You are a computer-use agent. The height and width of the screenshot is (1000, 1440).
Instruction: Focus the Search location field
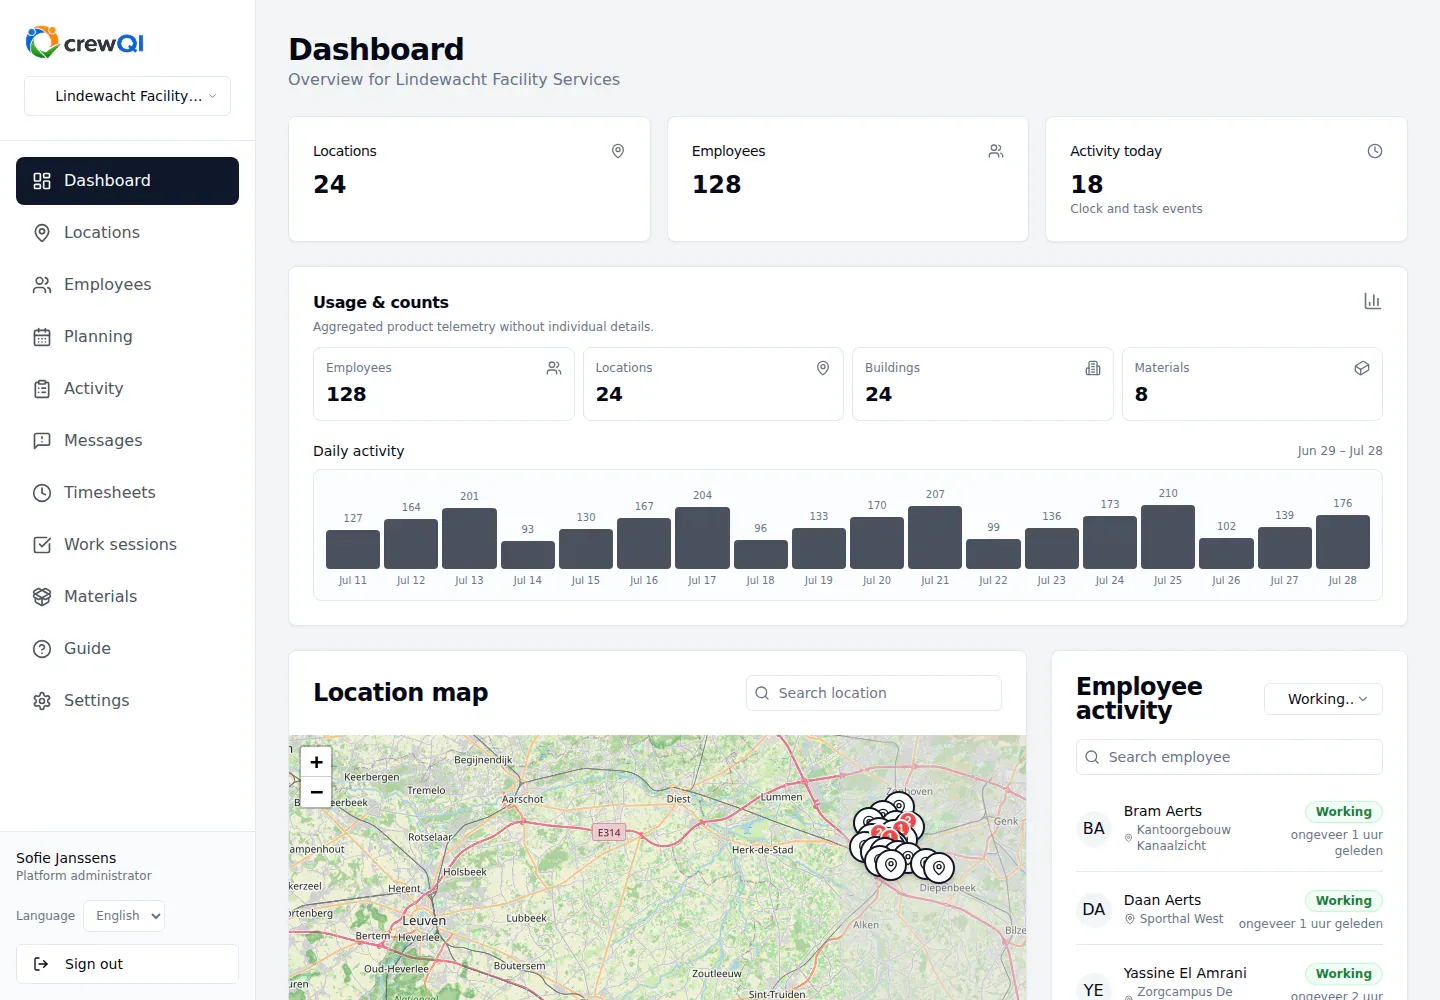click(874, 693)
